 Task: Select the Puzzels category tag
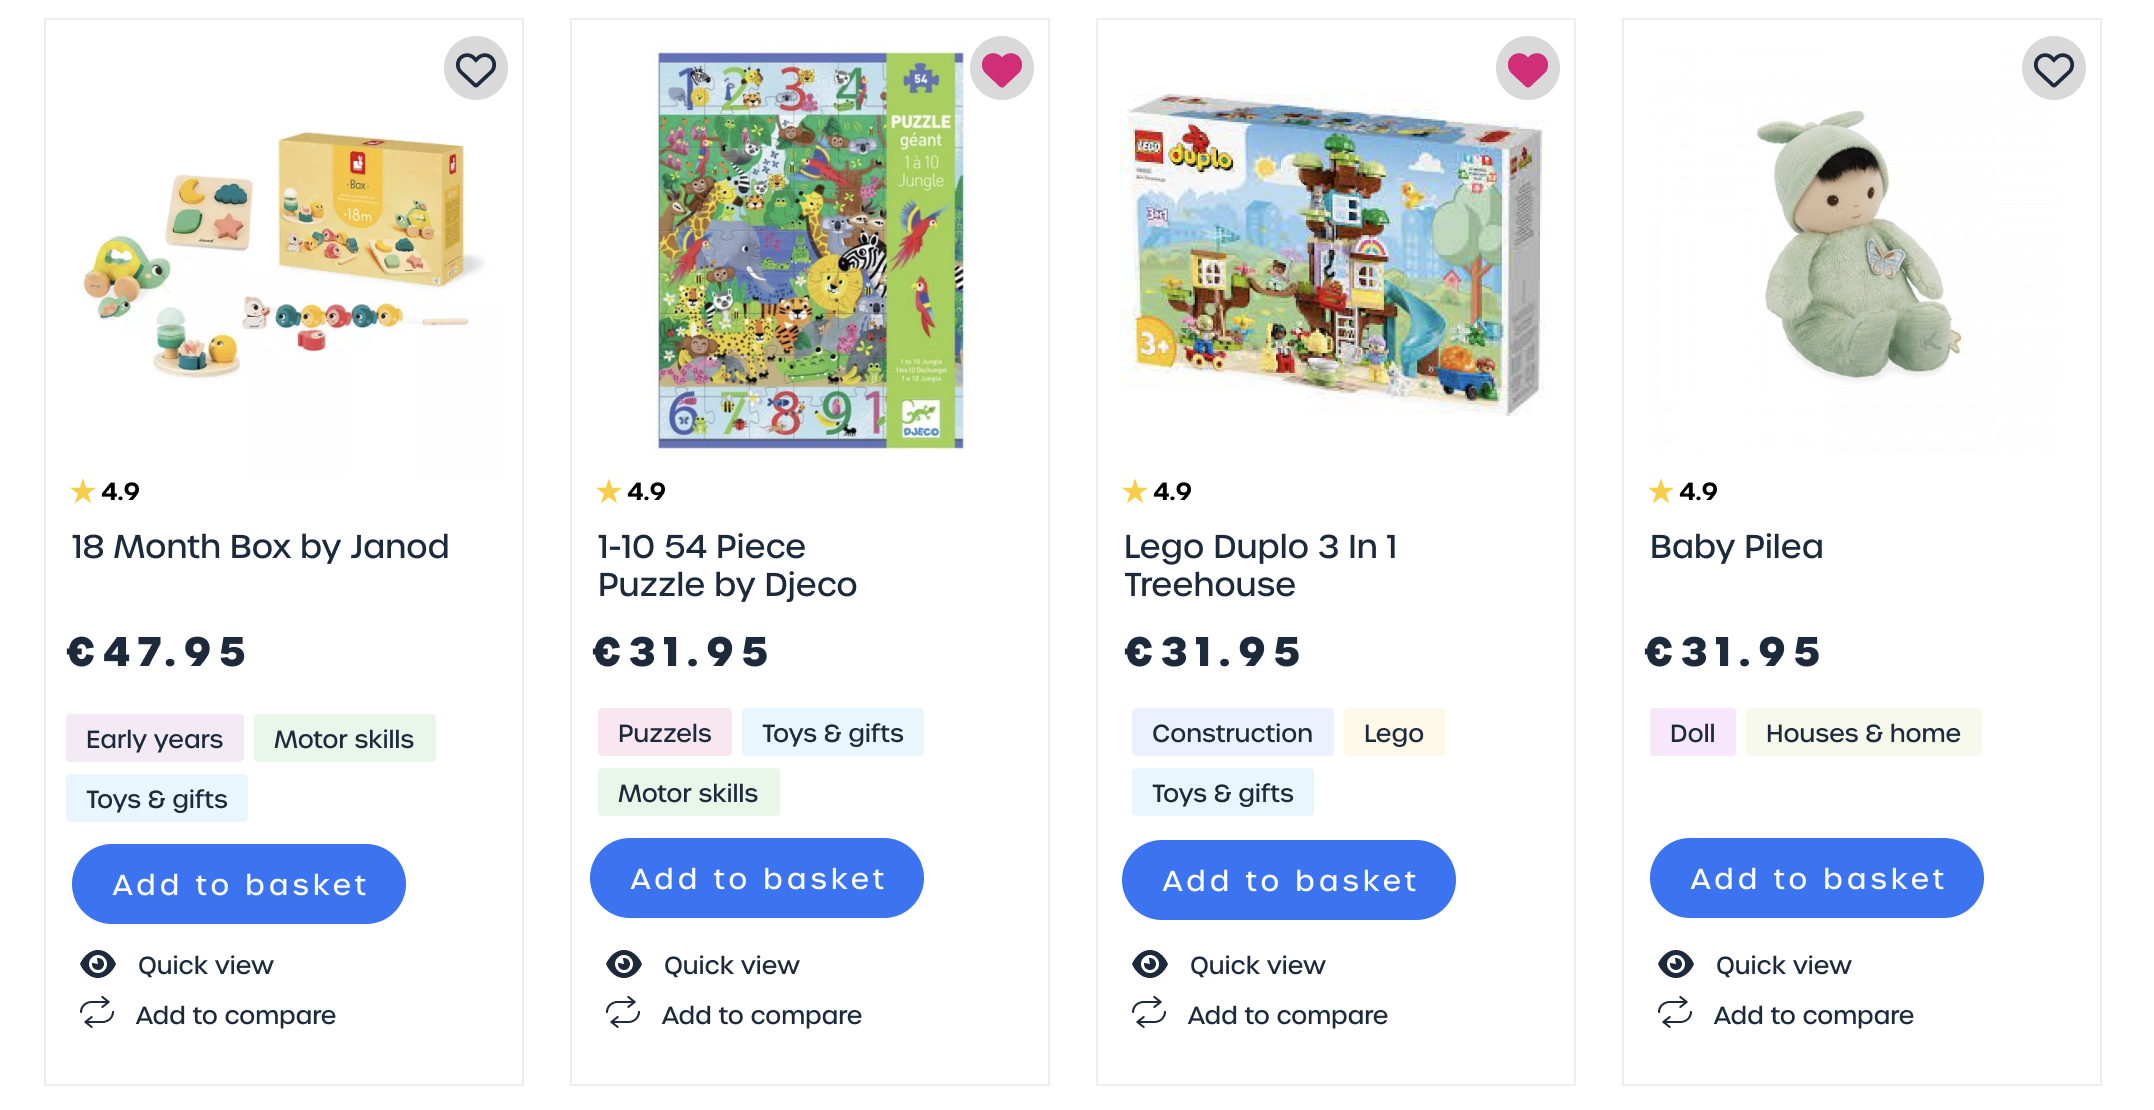[665, 732]
